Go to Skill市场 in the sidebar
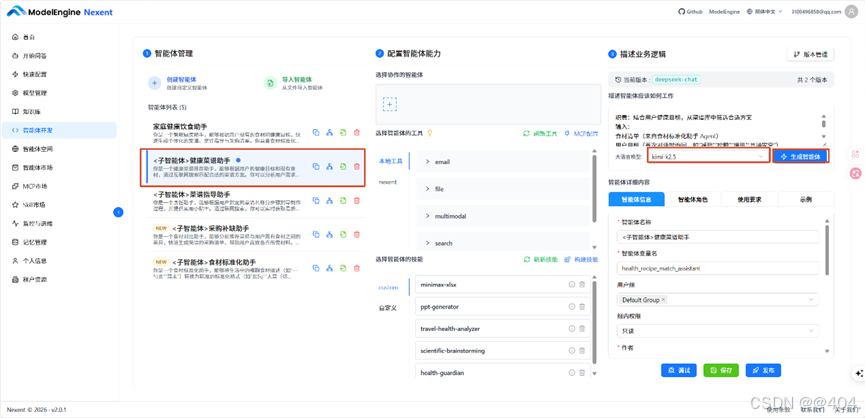Screen dimensions: 865x418 tap(58, 205)
